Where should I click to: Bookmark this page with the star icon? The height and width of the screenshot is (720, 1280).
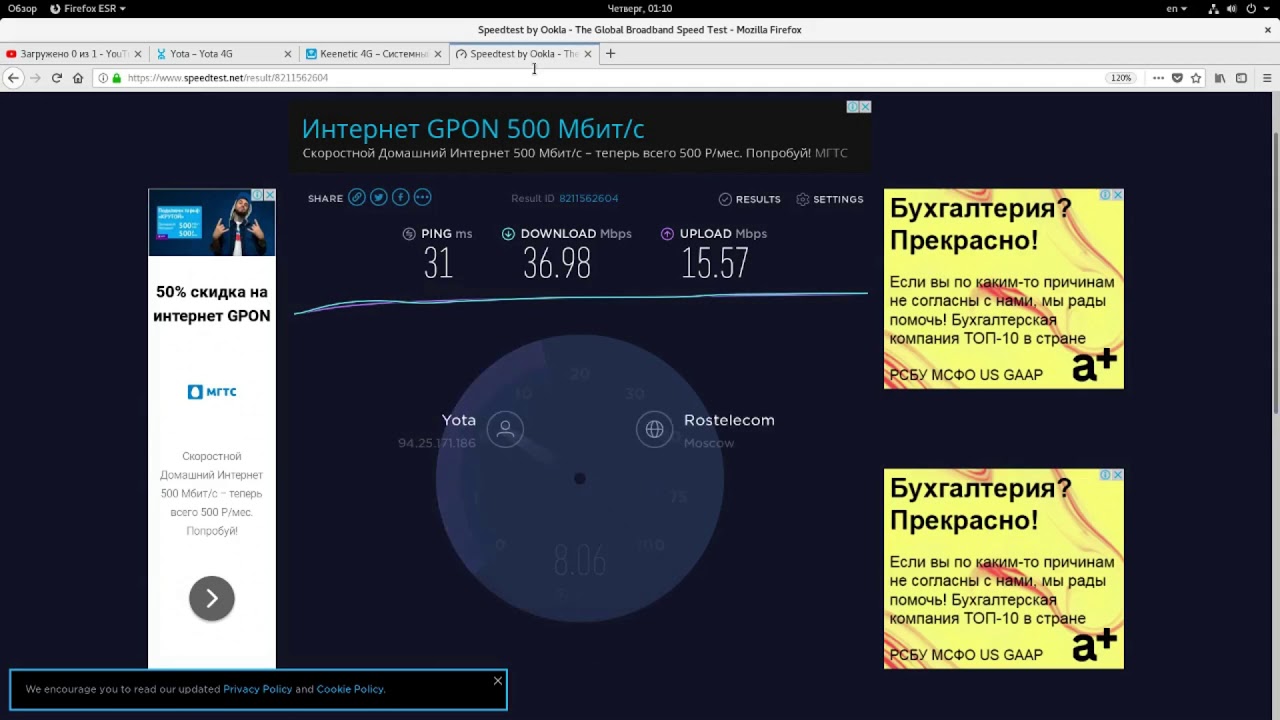coord(1195,77)
